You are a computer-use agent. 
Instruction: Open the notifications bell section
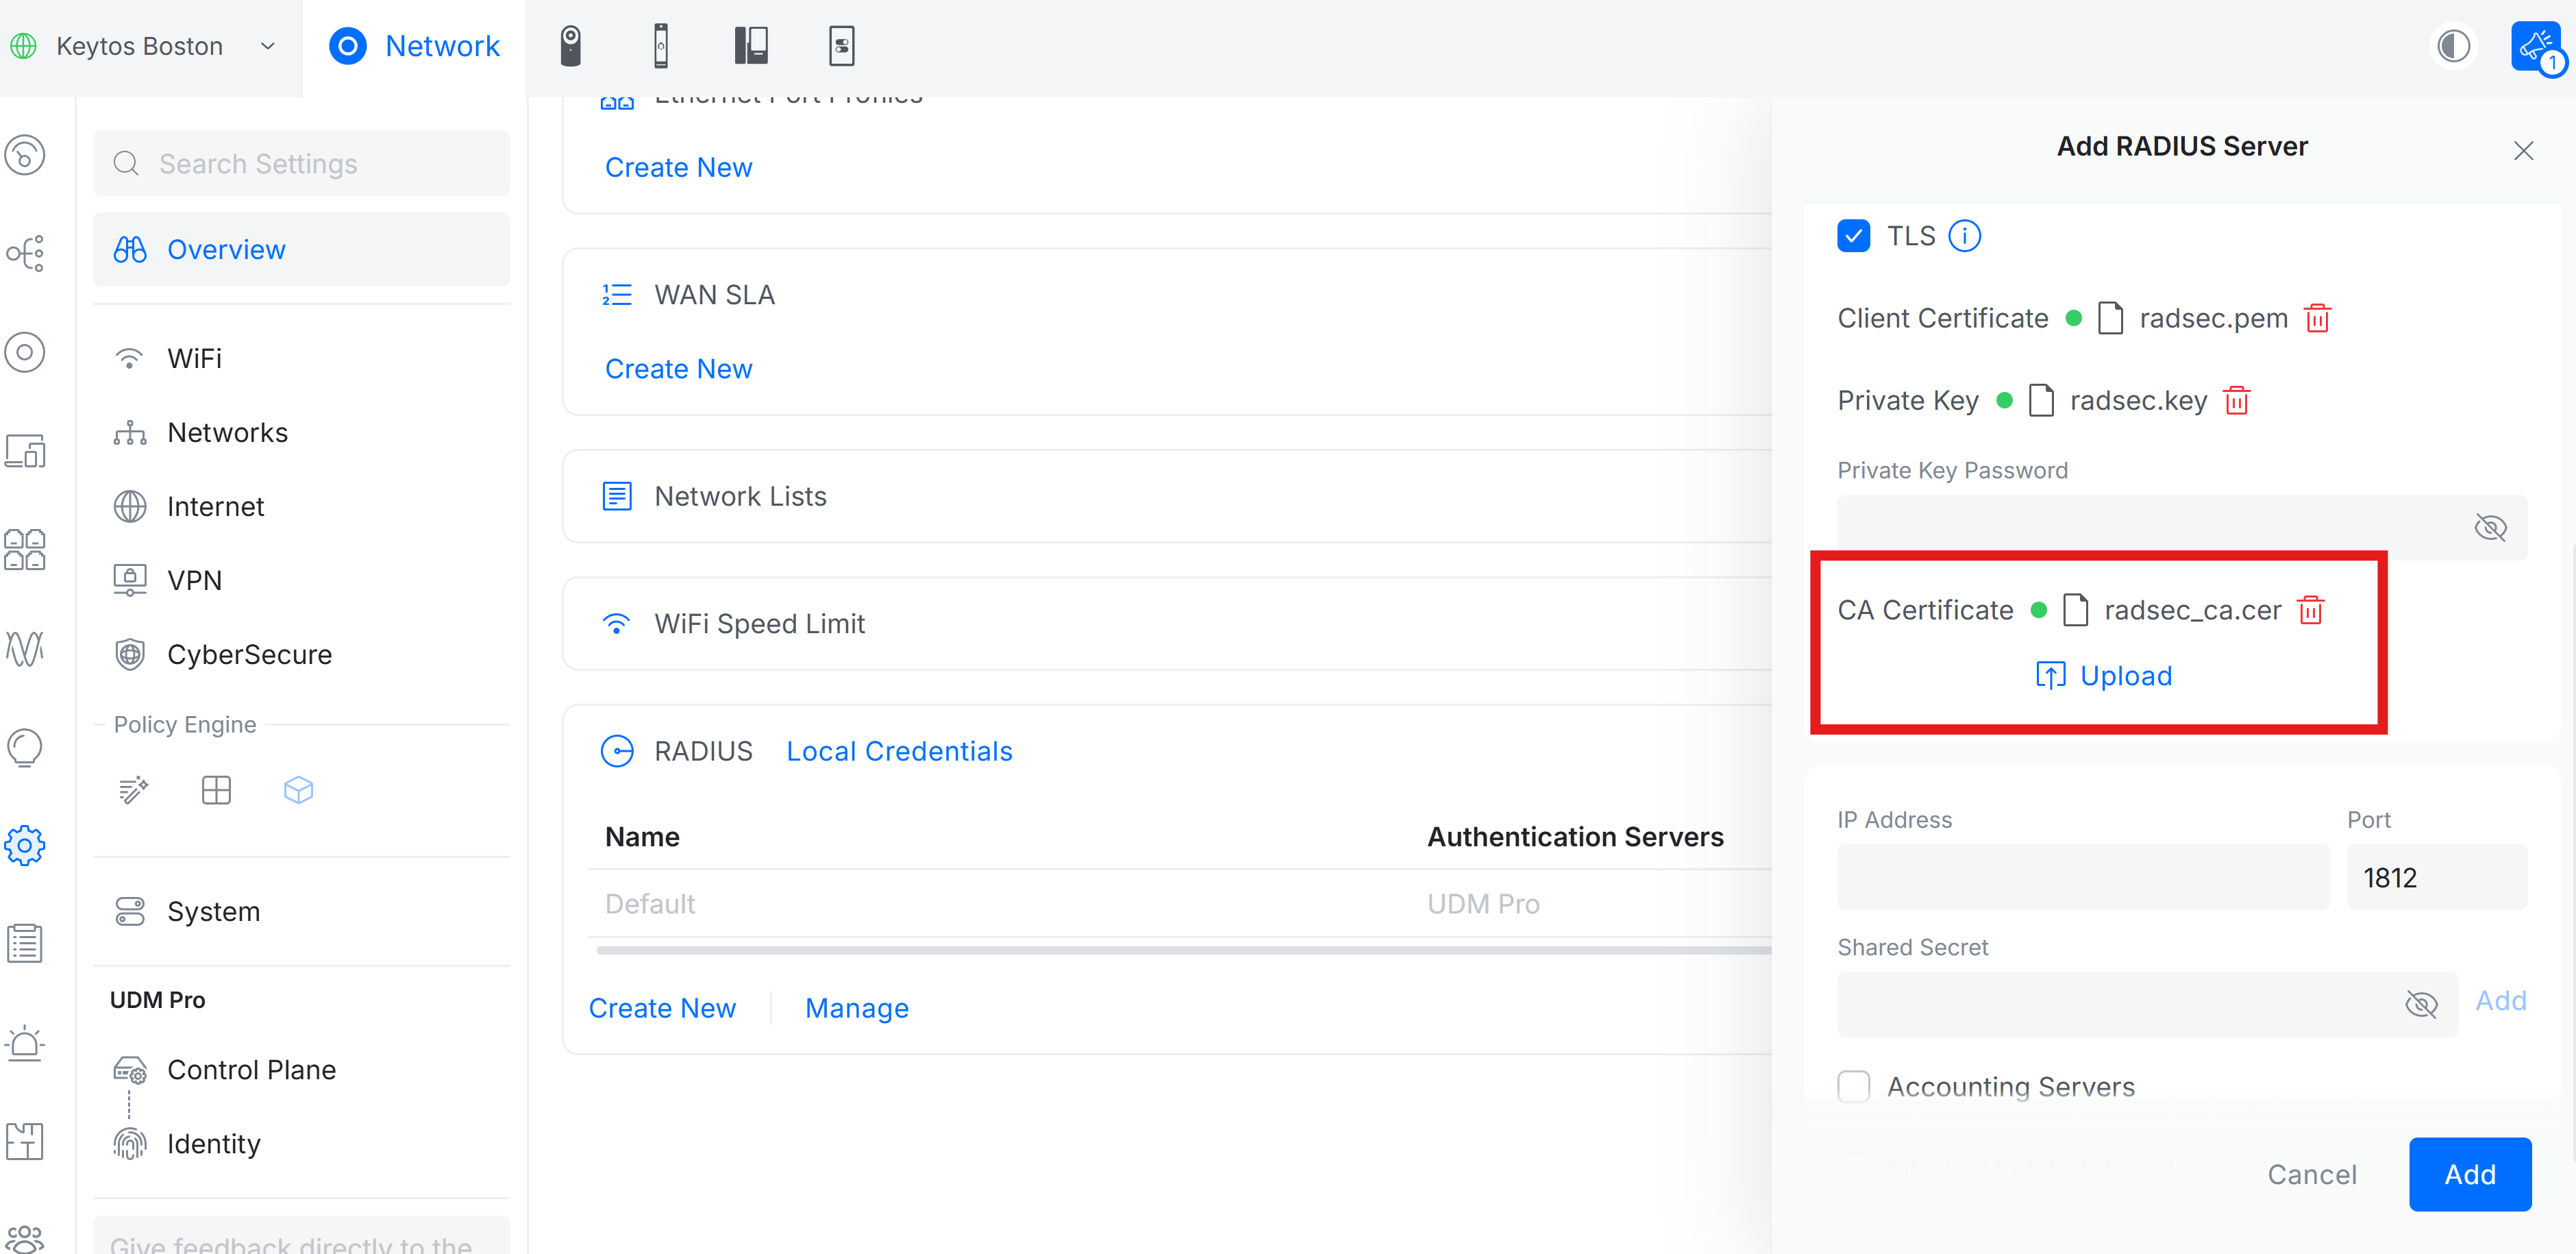pos(25,1043)
